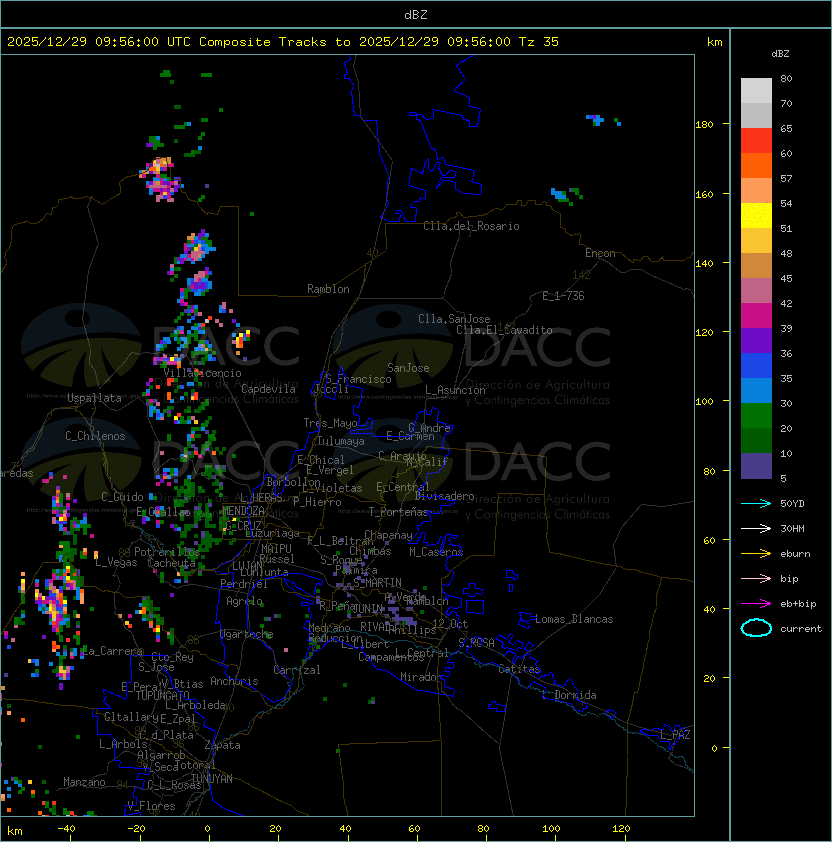Pick the yellow 51-54 dBZ color swatch
832x842 pixels.
[756, 216]
